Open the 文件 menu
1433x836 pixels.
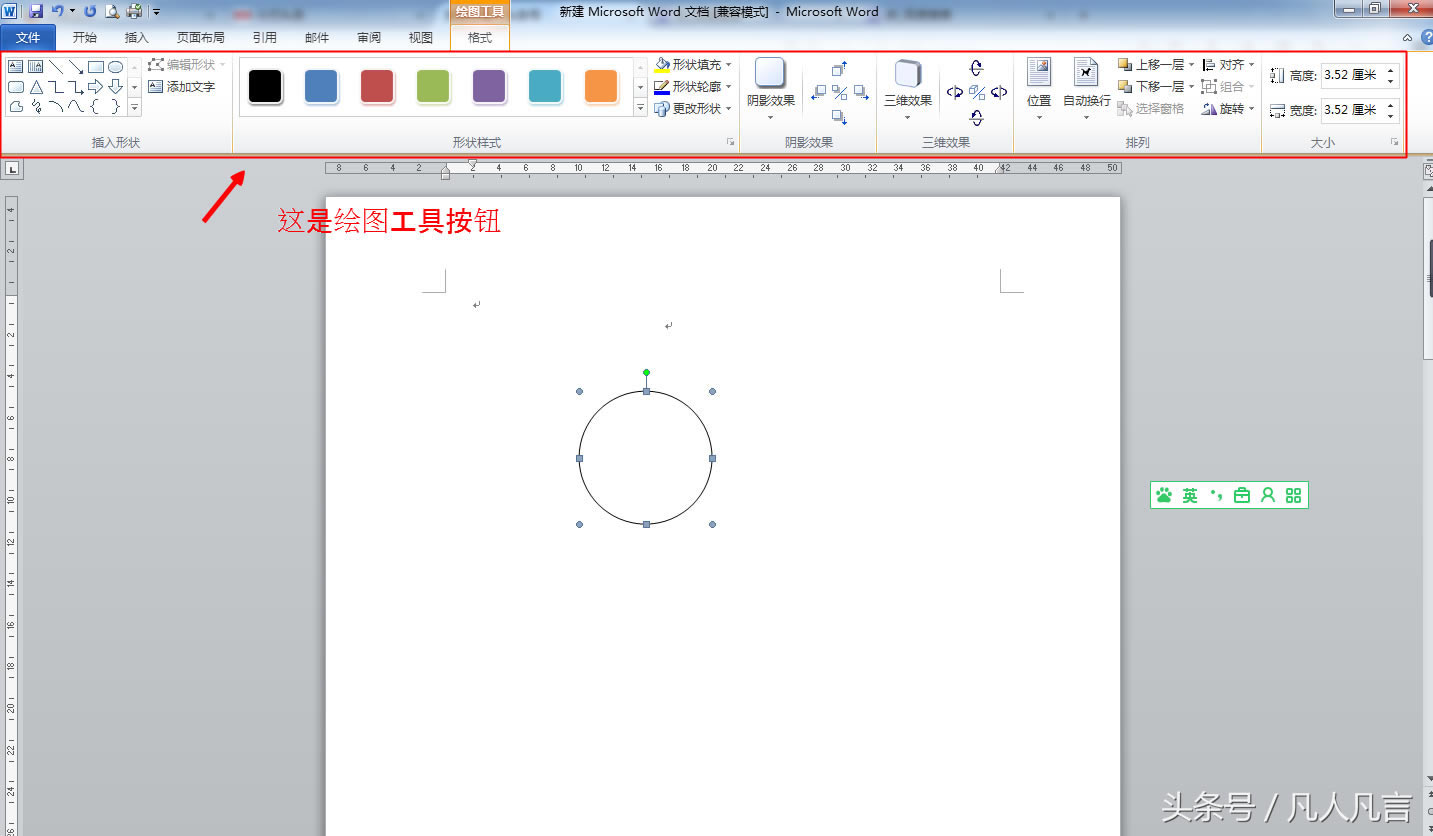(x=28, y=37)
